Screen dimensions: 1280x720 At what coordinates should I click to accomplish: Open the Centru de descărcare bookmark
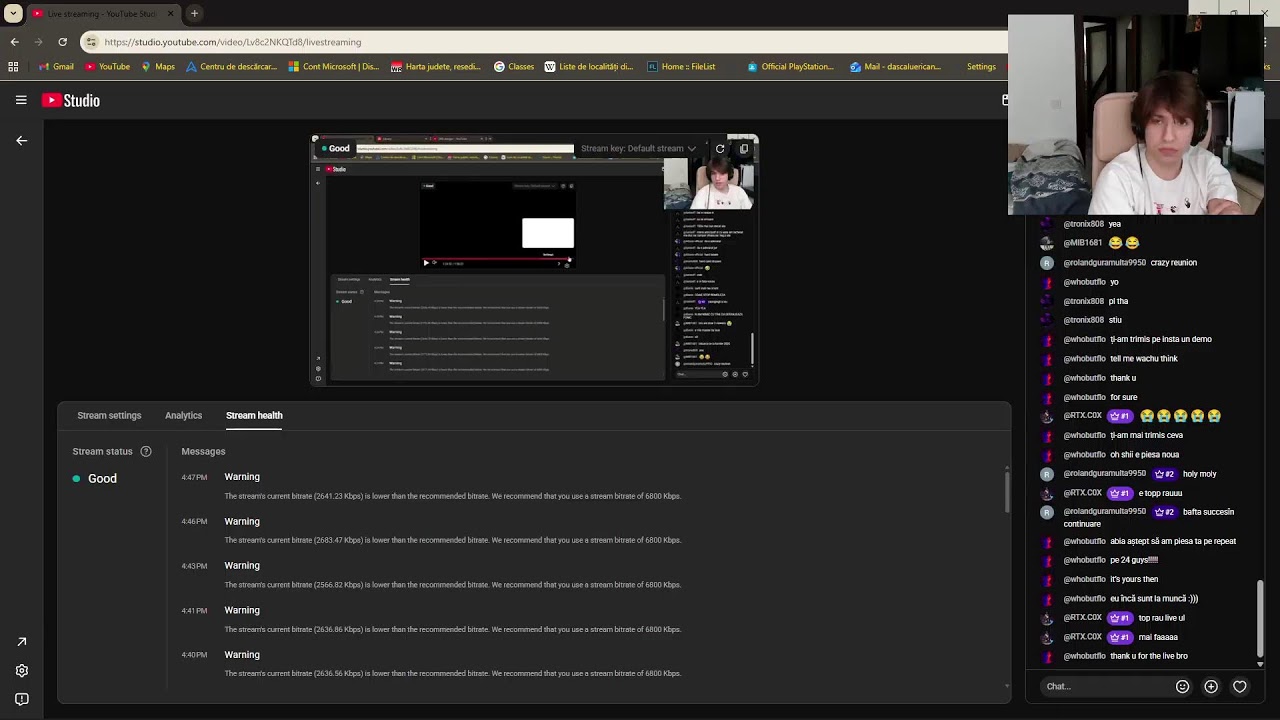point(231,67)
